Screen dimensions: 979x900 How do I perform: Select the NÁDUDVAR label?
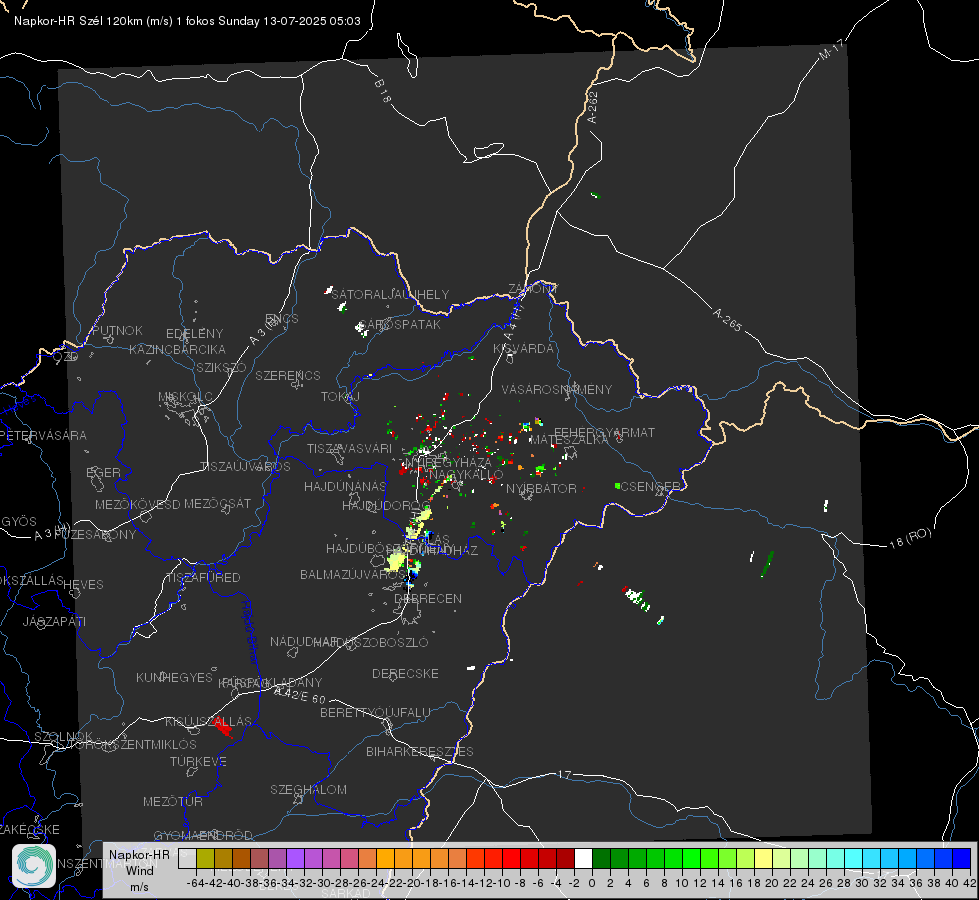click(303, 642)
